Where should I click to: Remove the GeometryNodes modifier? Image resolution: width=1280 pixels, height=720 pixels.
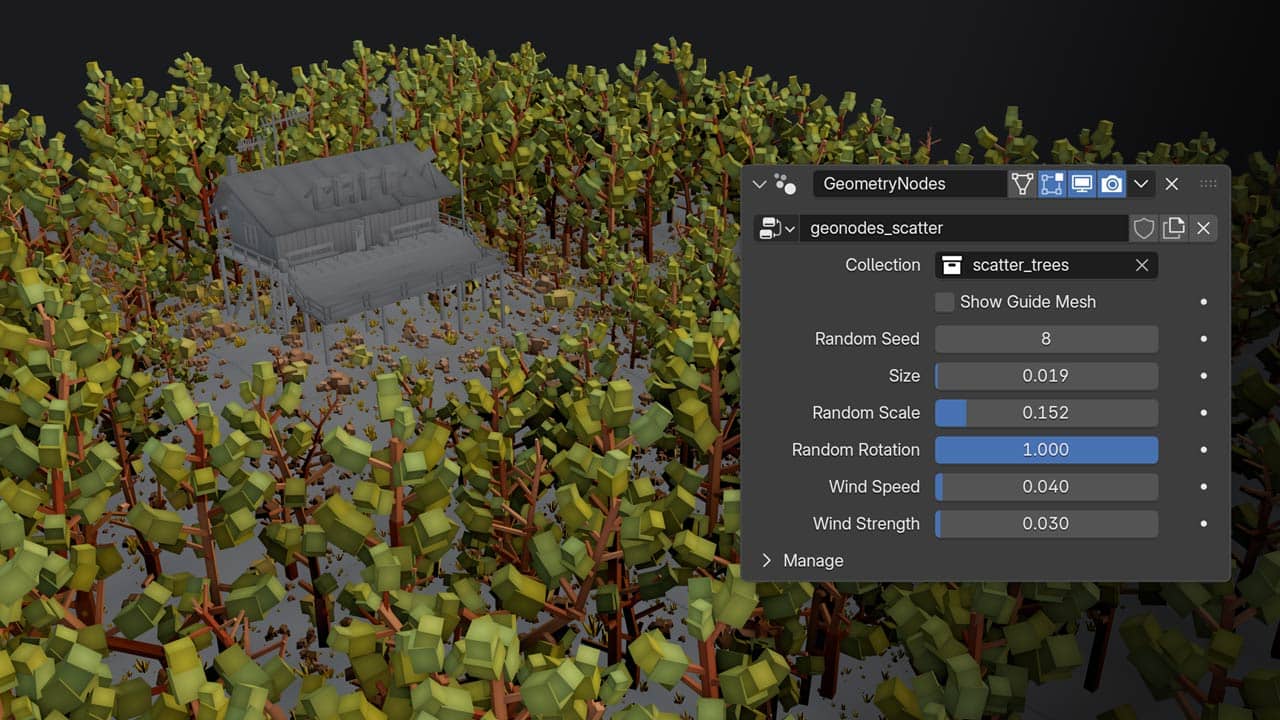(1172, 184)
